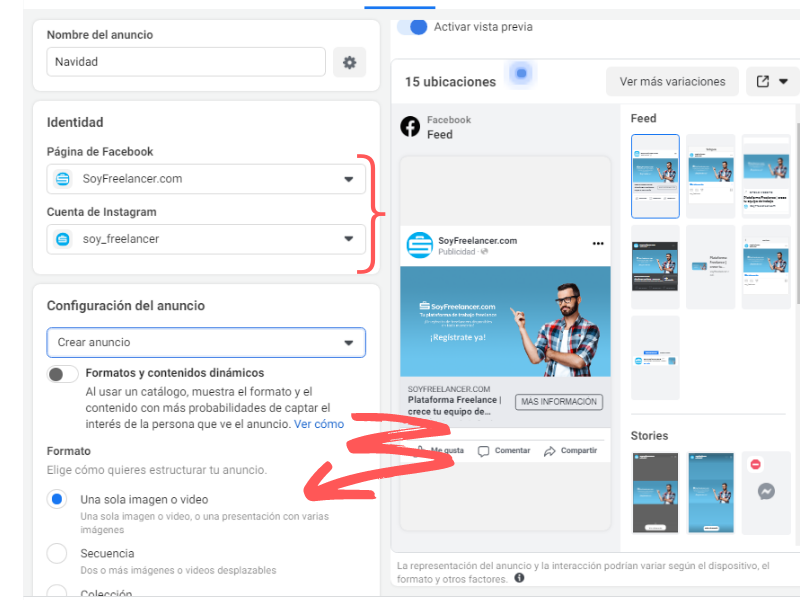Select third Feed thumbnail in top row
The width and height of the screenshot is (800, 600).
coord(766,176)
